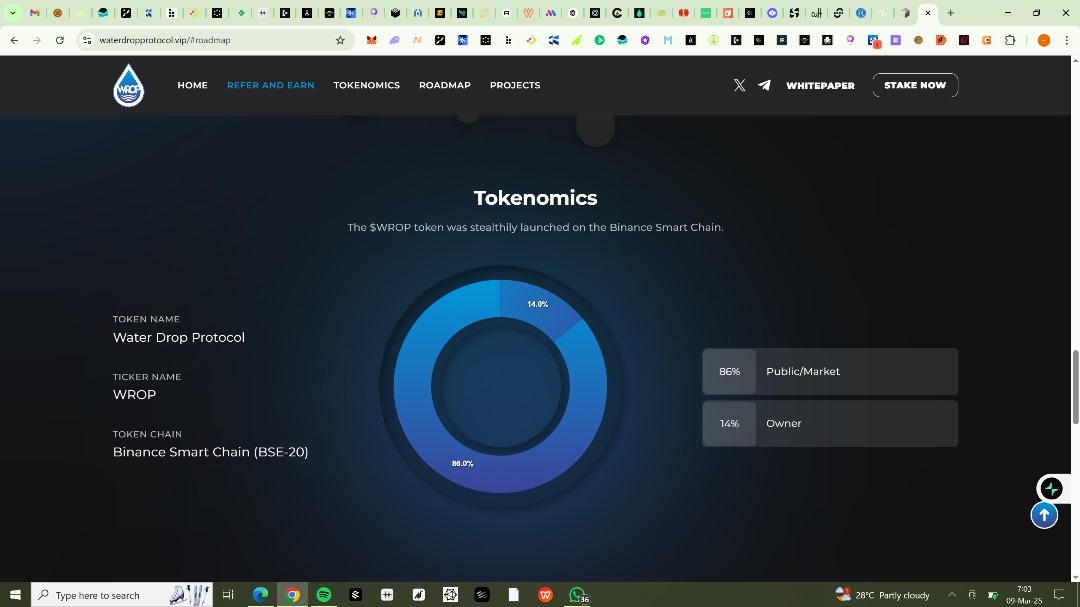
Task: Open the weather widget showing 28°C
Action: click(882, 595)
